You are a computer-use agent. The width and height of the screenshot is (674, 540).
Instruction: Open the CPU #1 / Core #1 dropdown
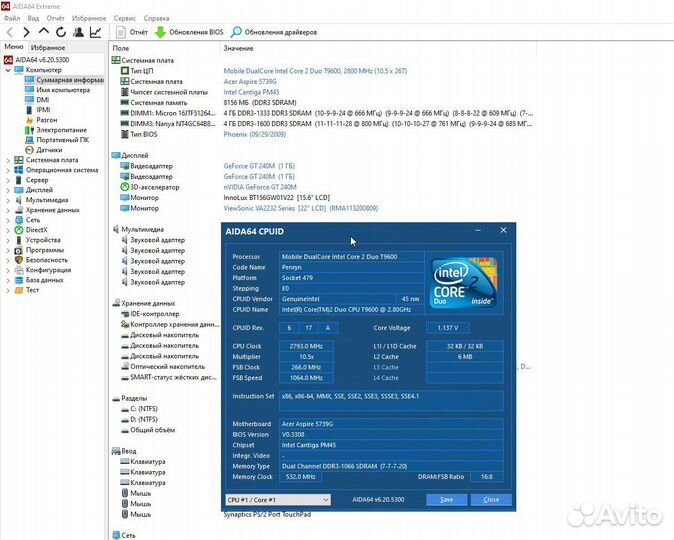[278, 500]
